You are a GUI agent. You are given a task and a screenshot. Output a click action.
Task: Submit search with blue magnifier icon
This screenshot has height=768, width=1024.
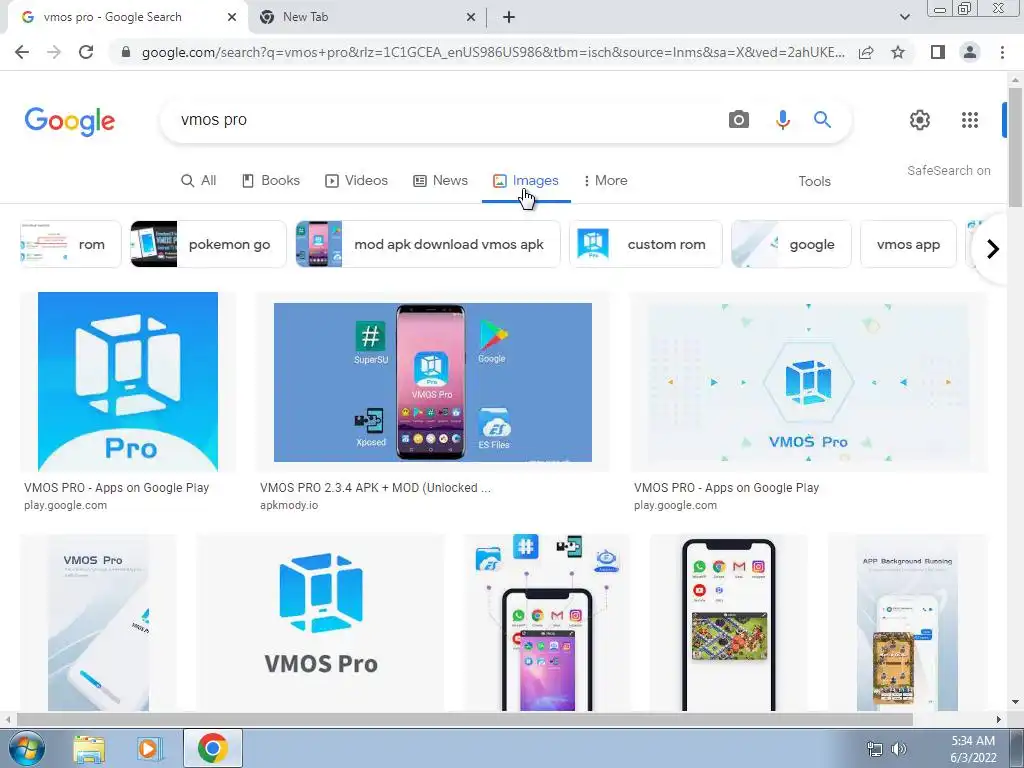(x=822, y=120)
